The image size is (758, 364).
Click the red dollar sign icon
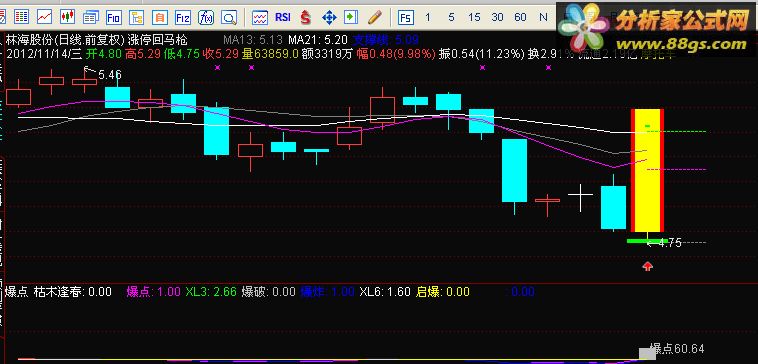(x=306, y=18)
